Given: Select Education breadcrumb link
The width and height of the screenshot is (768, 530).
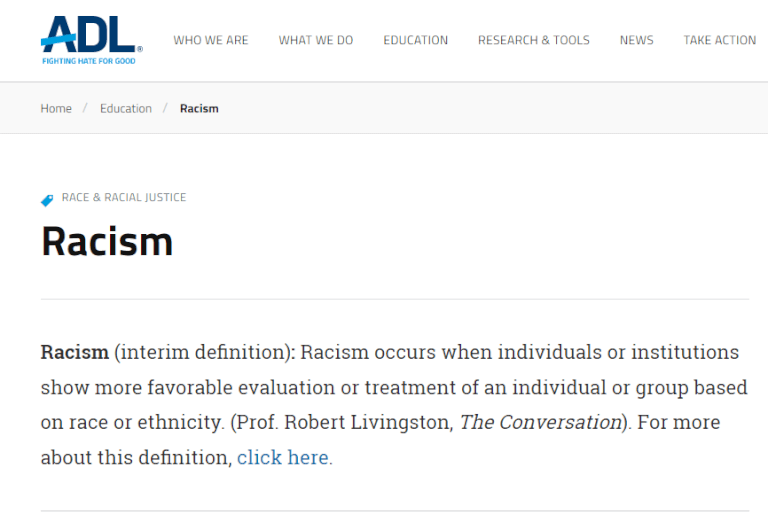Looking at the screenshot, I should point(126,108).
